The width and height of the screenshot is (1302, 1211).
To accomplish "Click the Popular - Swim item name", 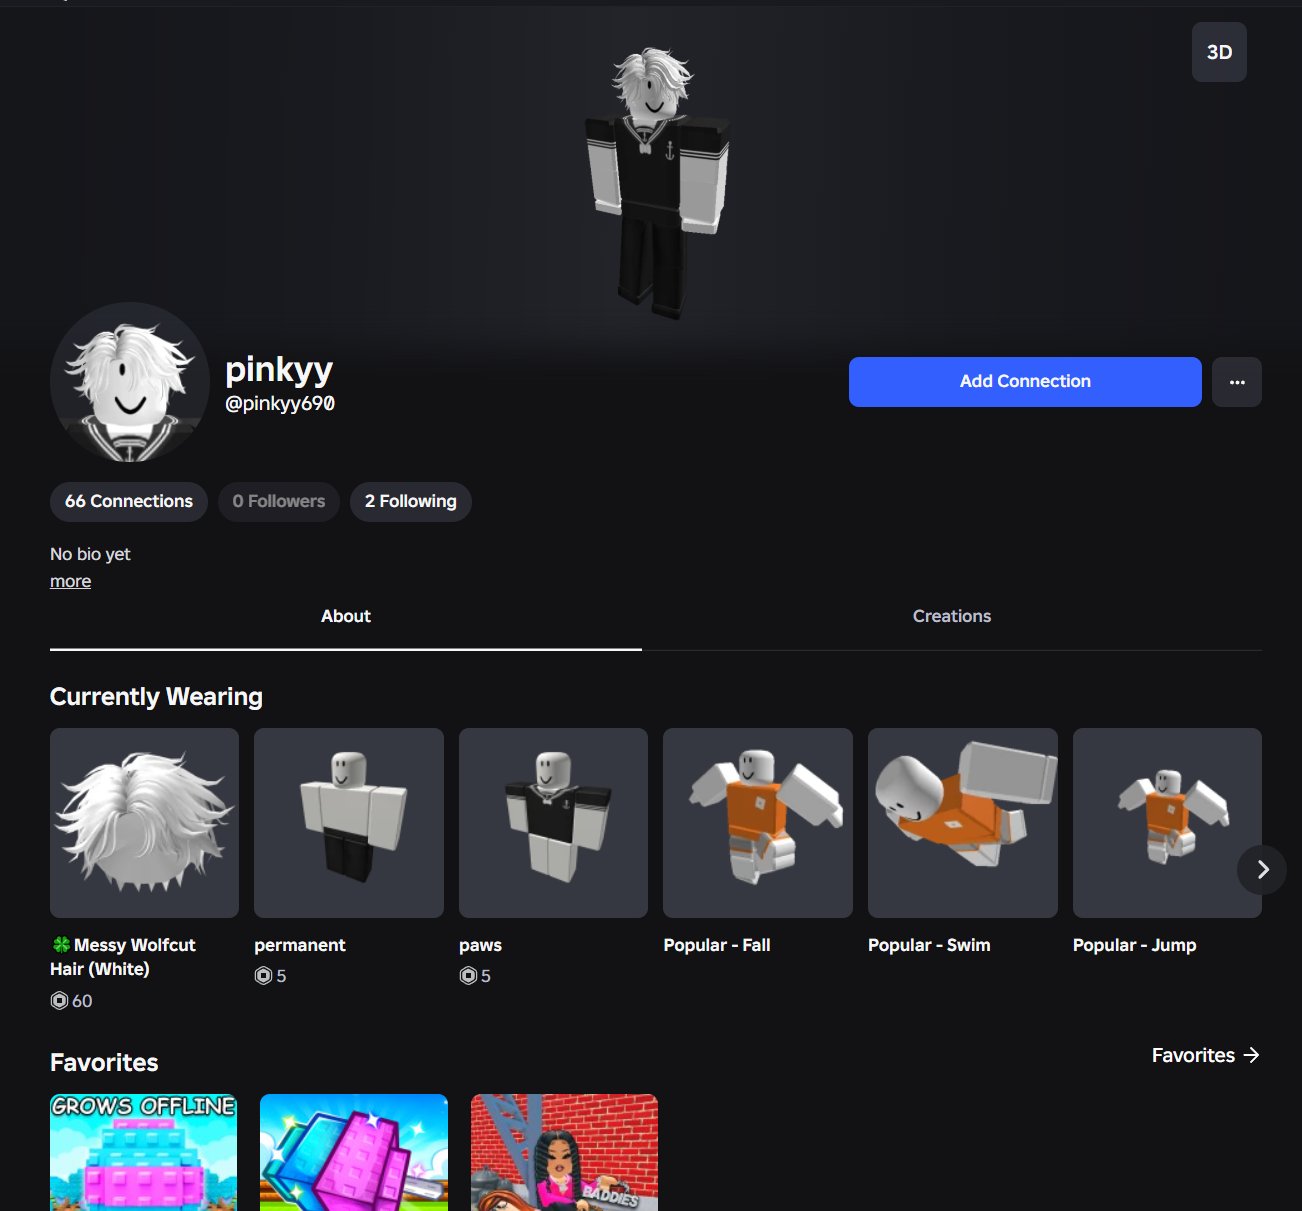I will [x=929, y=945].
